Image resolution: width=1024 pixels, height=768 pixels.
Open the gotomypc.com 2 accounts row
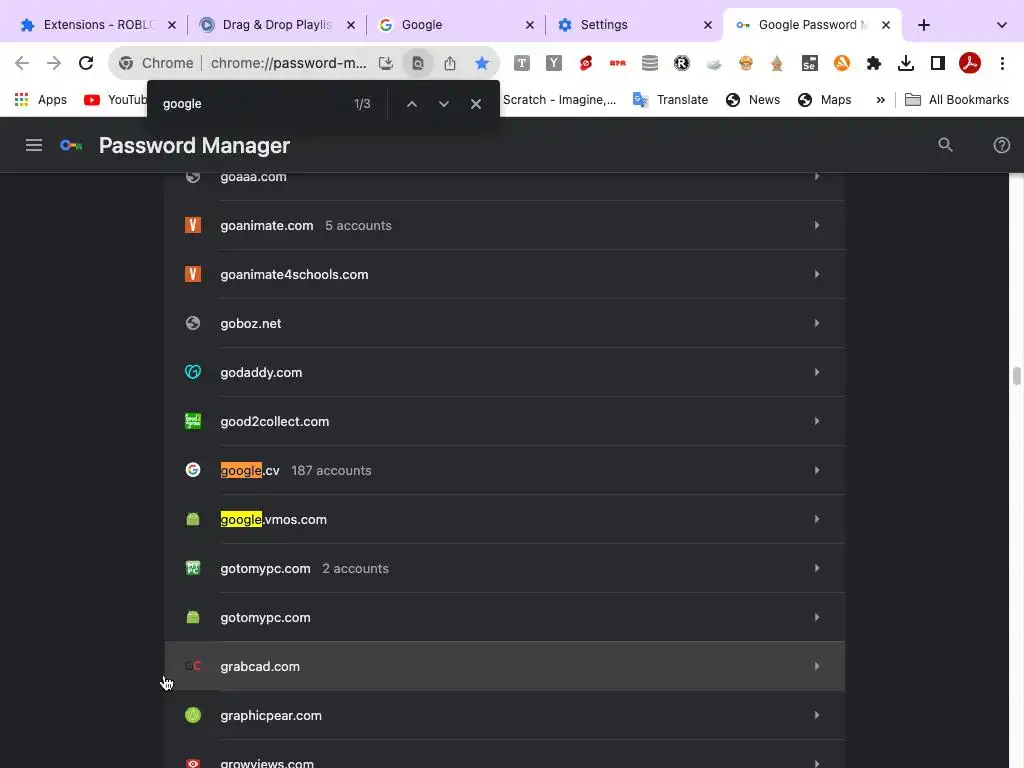505,568
